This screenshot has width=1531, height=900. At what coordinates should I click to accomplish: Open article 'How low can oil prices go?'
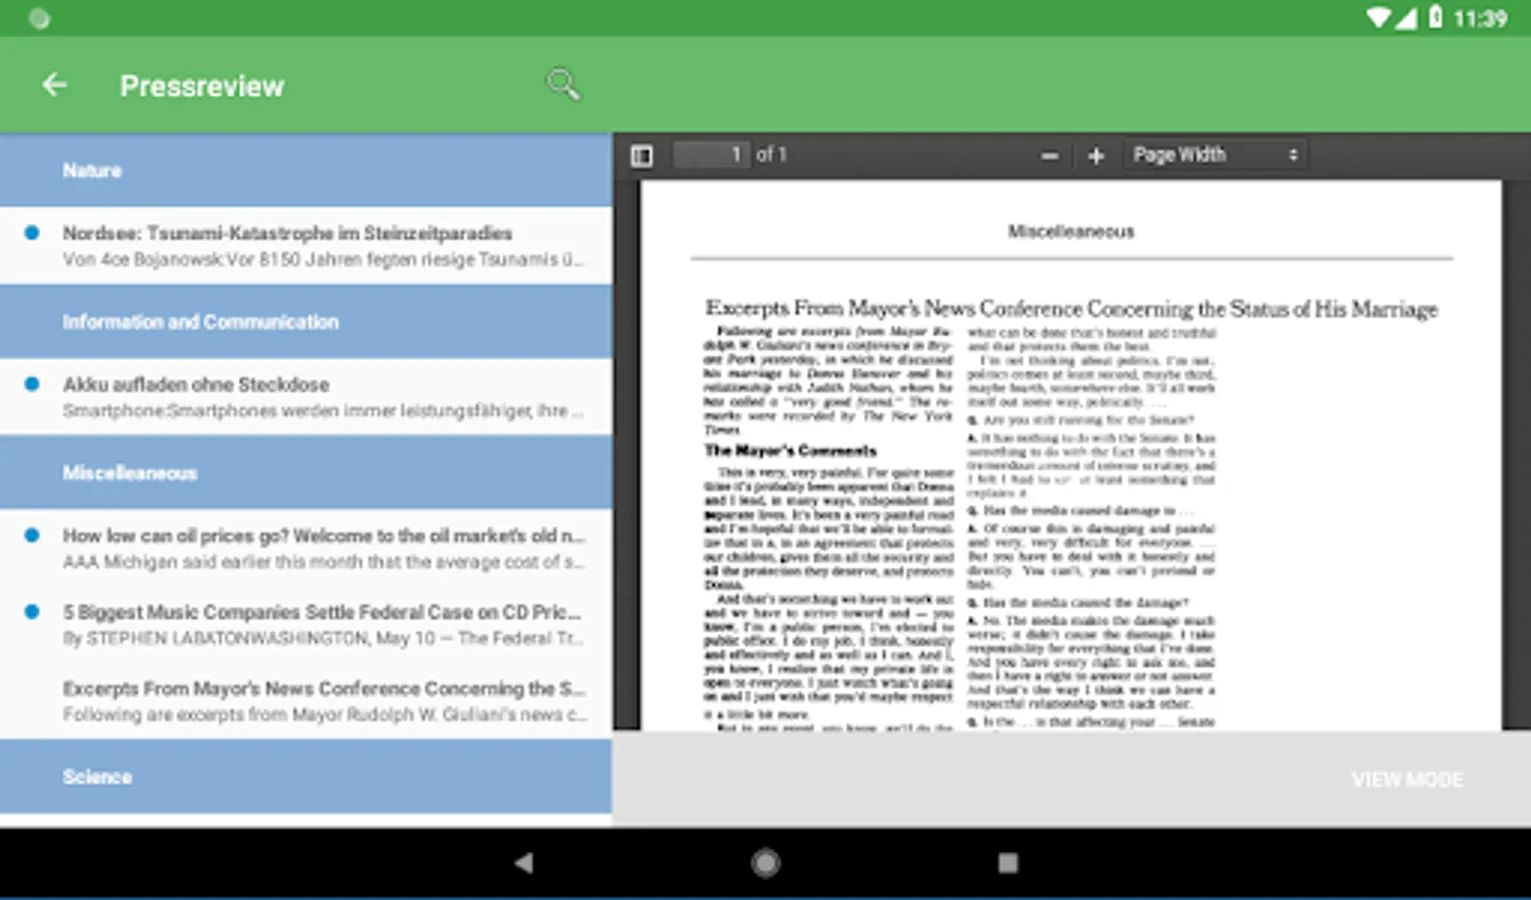pyautogui.click(x=306, y=548)
